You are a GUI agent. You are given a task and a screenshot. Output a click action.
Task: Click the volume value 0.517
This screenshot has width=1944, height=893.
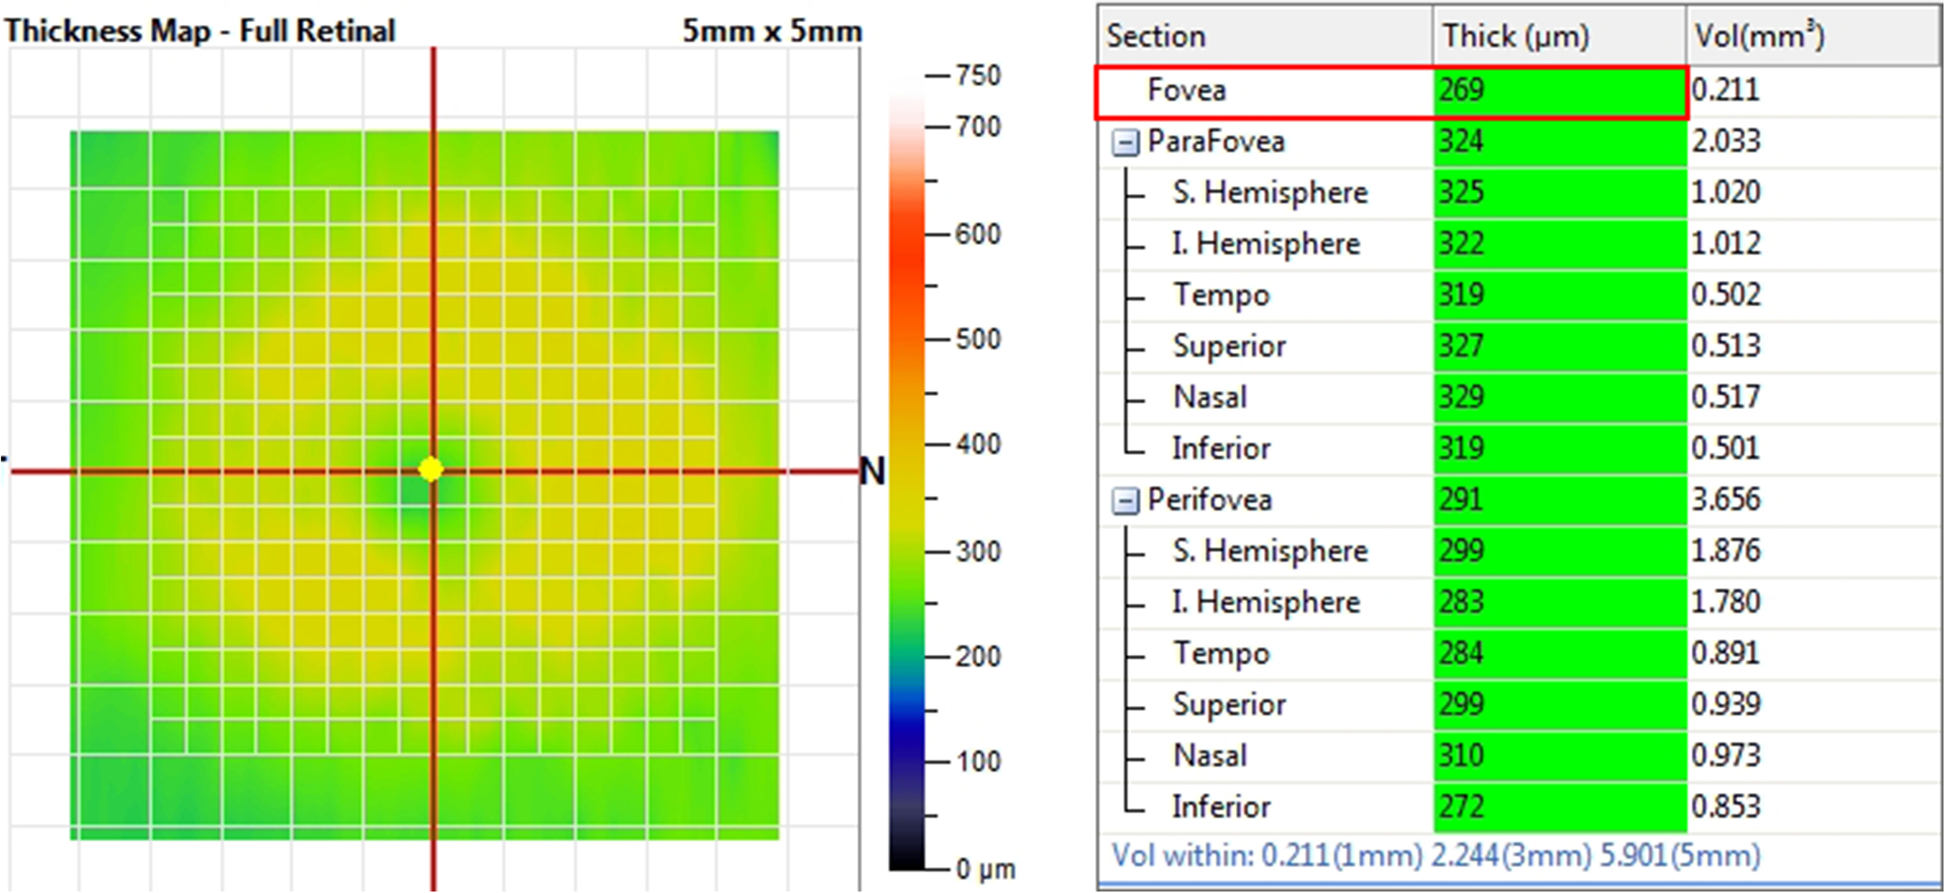1726,396
